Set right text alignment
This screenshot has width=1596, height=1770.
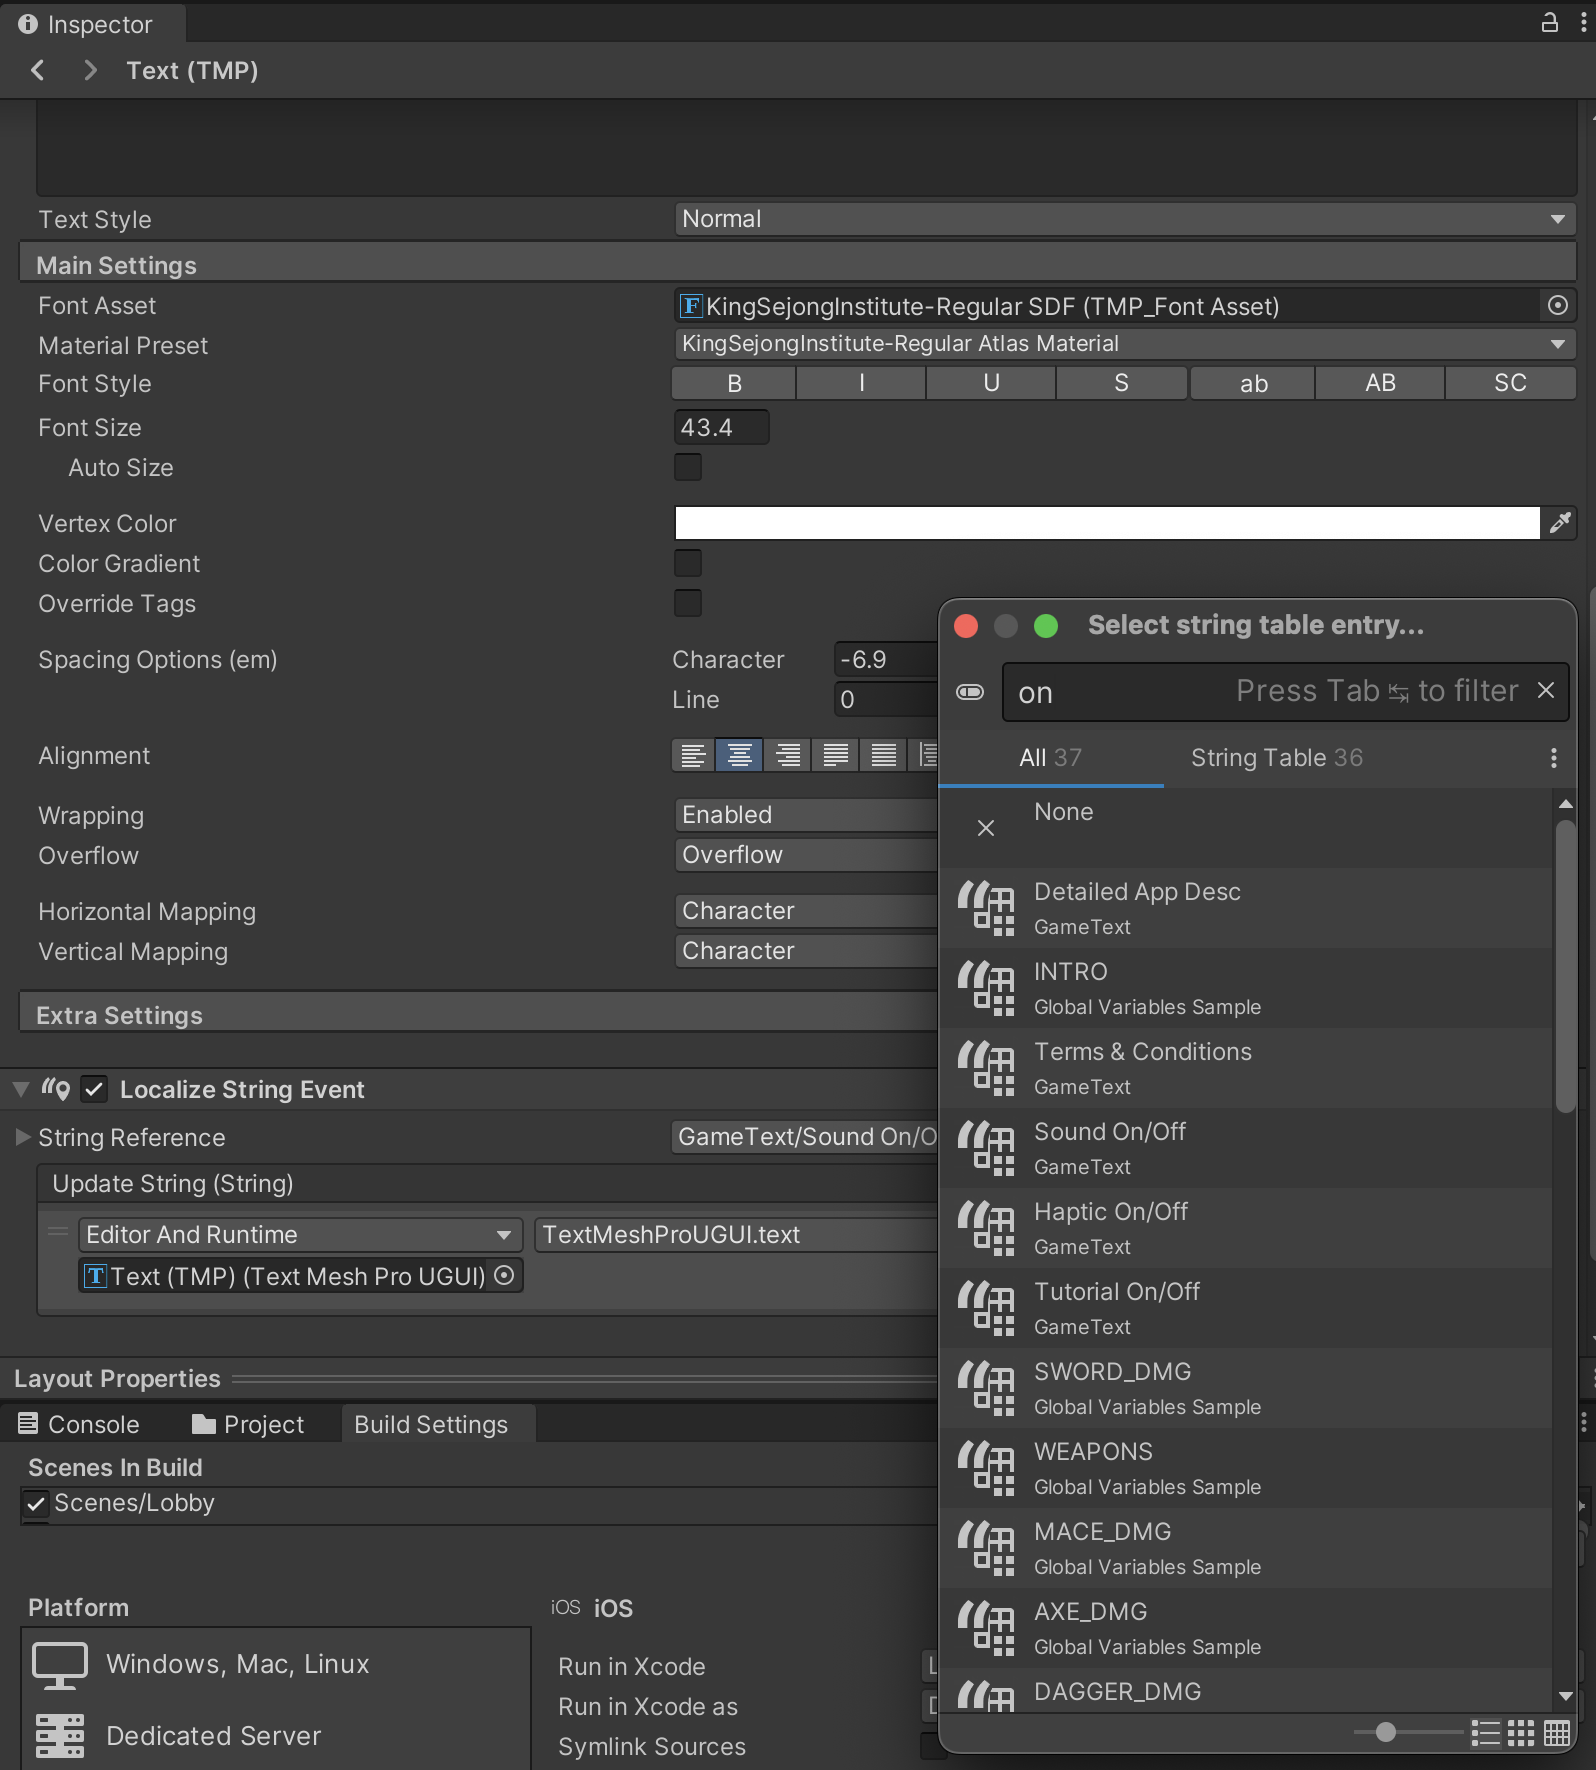pyautogui.click(x=788, y=755)
